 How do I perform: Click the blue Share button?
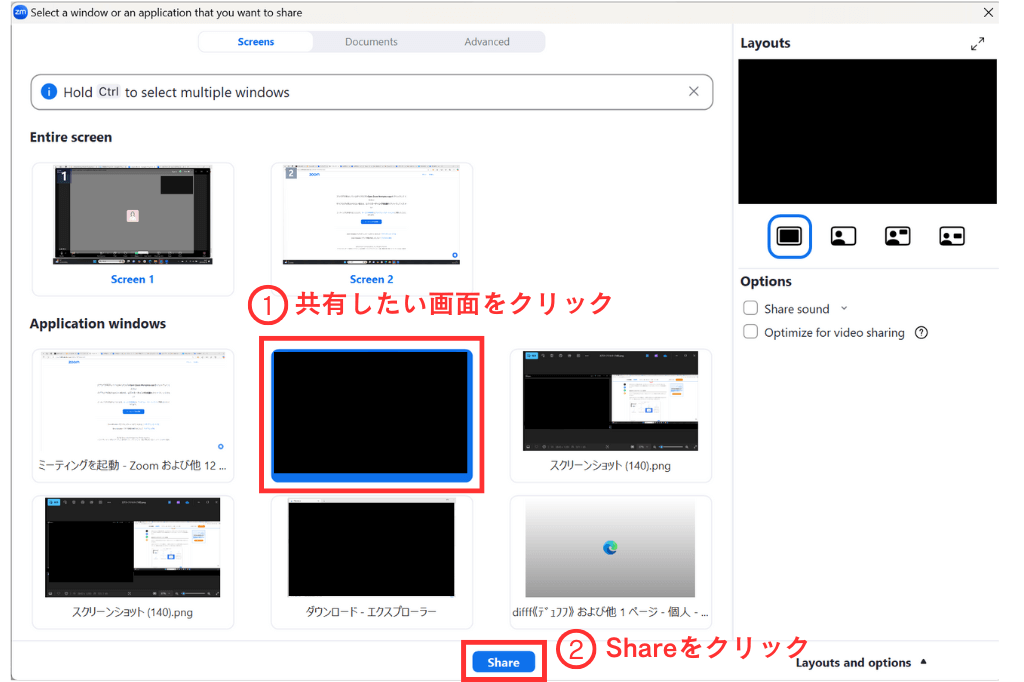tap(503, 662)
